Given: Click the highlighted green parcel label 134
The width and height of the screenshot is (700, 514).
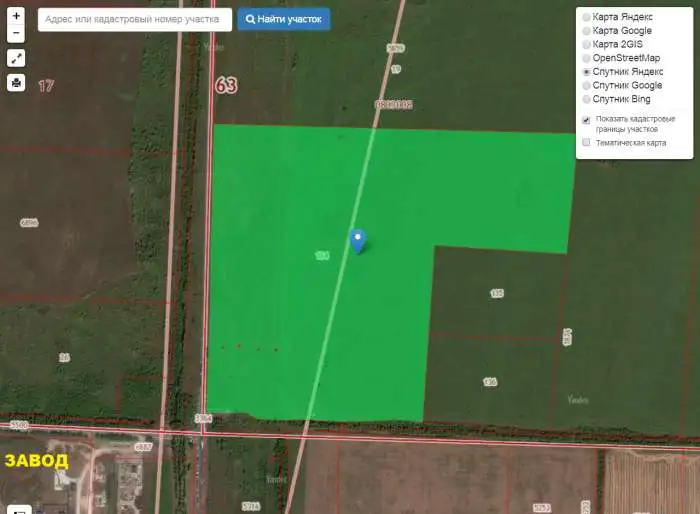Looking at the screenshot, I should point(322,255).
